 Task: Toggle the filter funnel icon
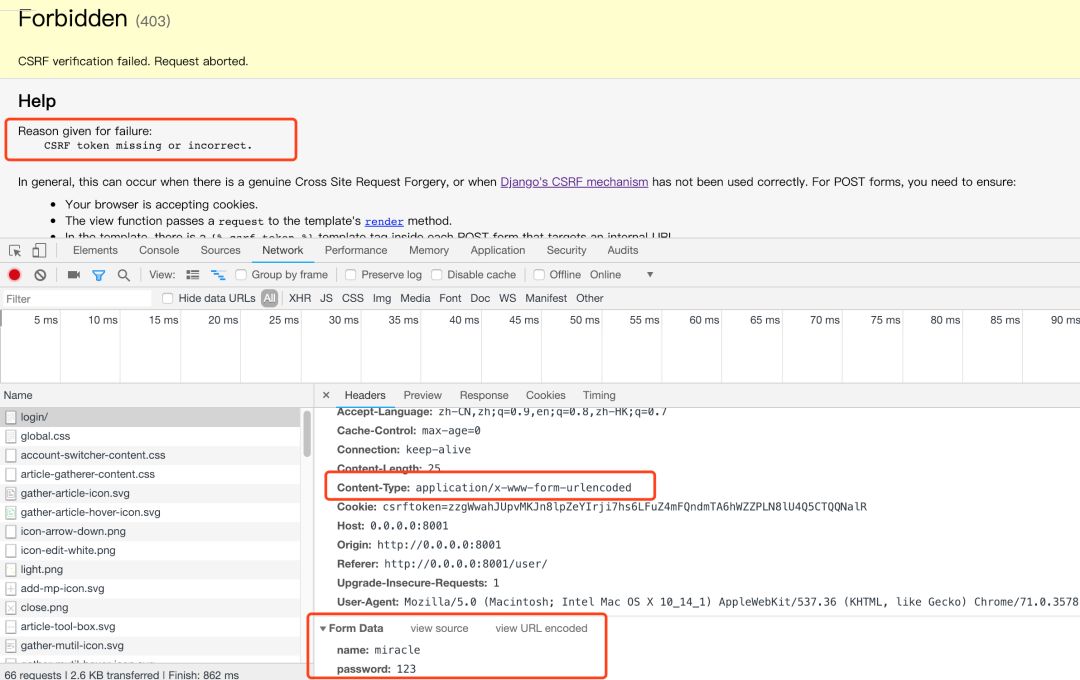click(98, 275)
